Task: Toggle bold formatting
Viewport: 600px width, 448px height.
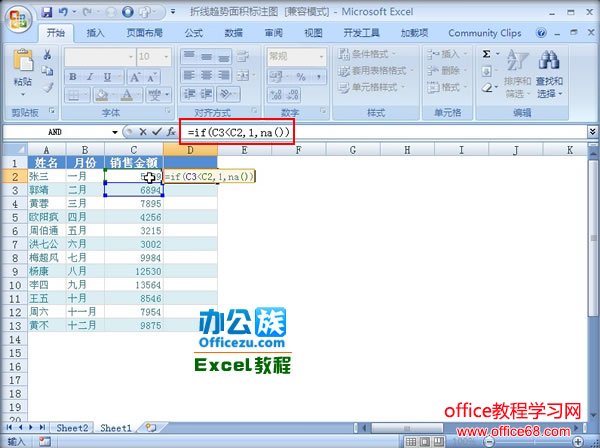Action: [x=73, y=77]
